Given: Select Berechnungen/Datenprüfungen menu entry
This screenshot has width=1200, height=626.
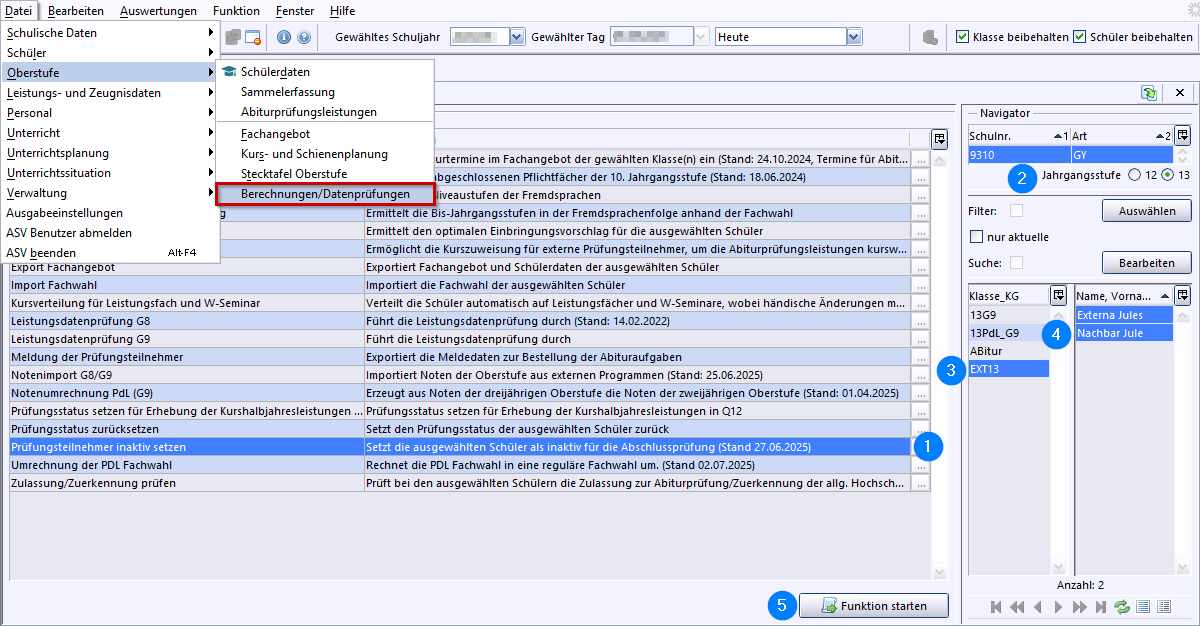Looking at the screenshot, I should point(325,193).
